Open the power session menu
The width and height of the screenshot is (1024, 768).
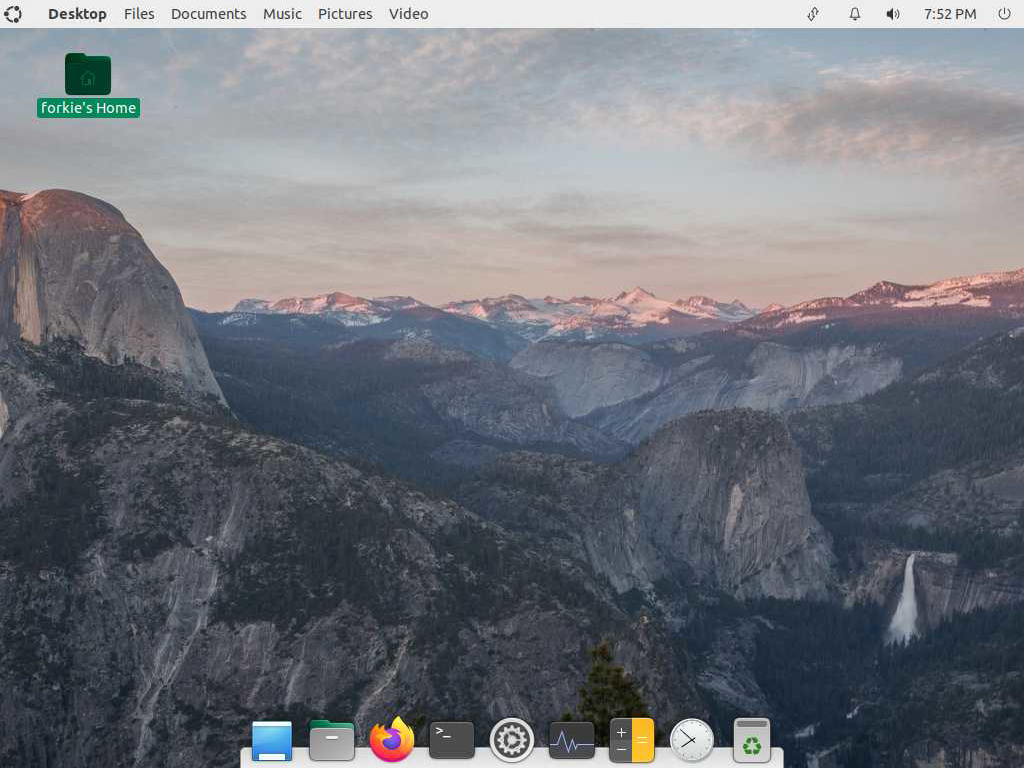[1004, 14]
